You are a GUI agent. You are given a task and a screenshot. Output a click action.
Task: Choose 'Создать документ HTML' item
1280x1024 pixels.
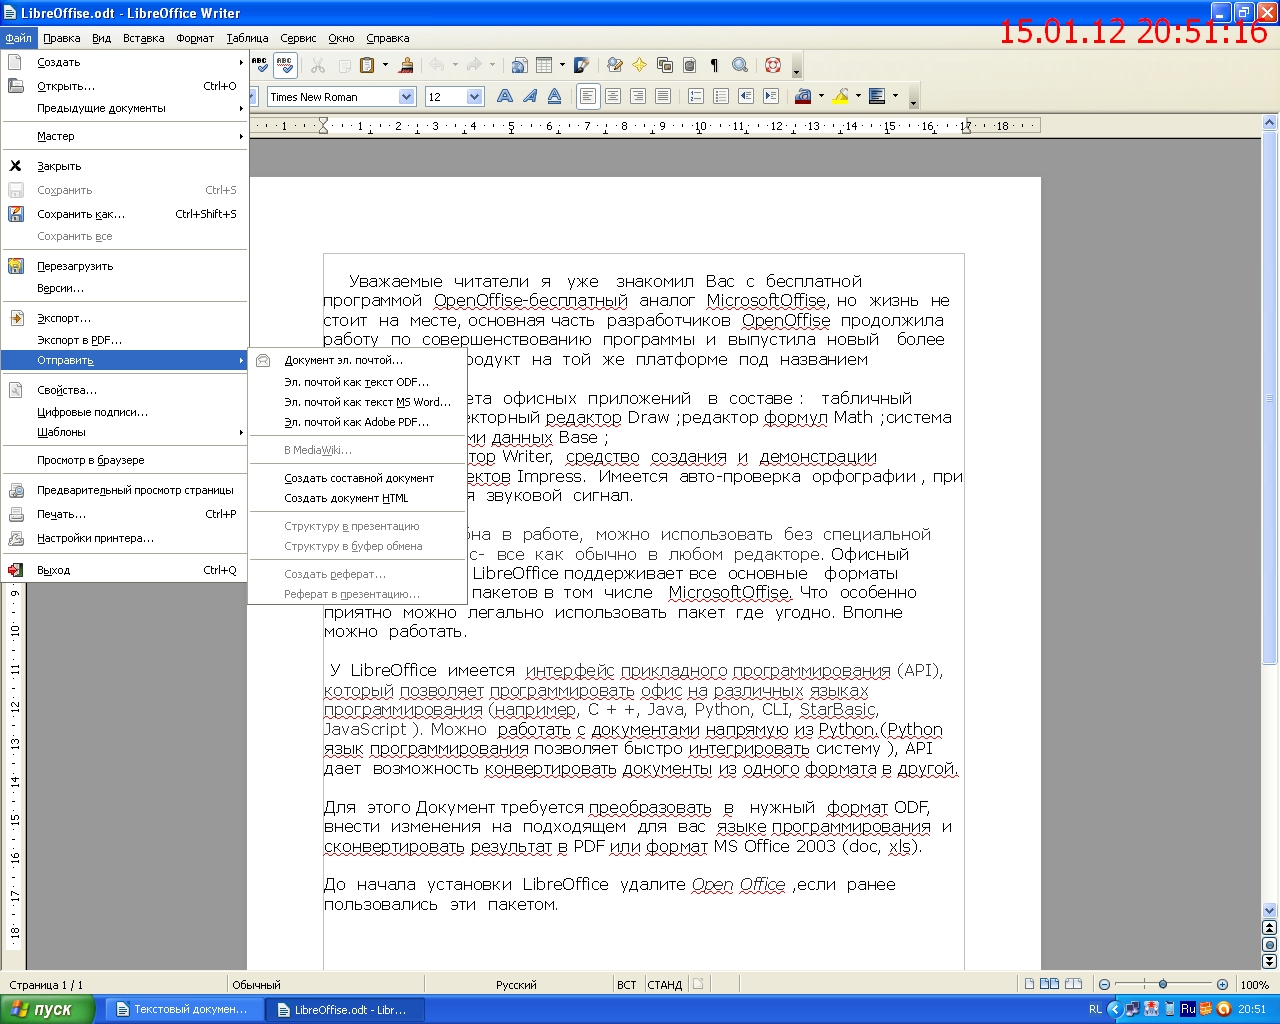(x=358, y=498)
